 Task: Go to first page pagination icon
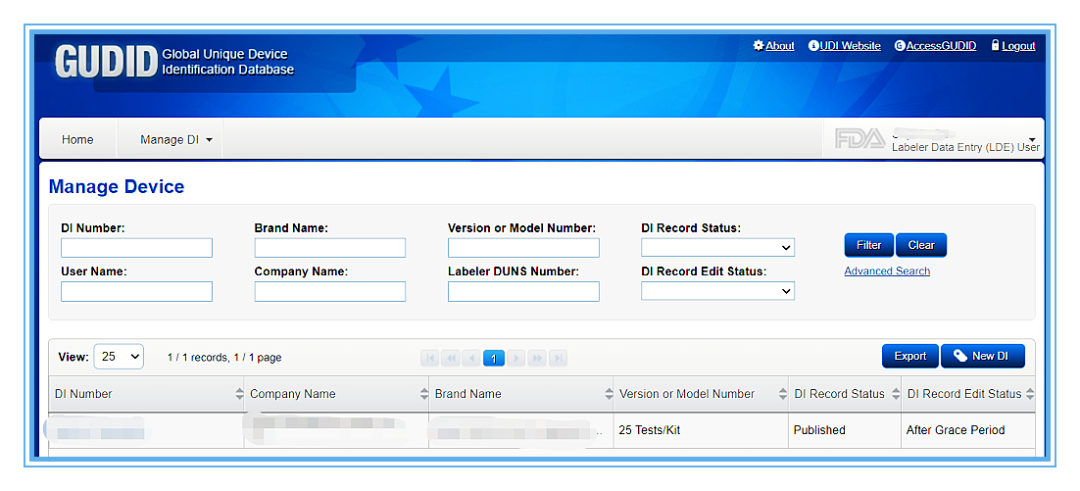(x=430, y=358)
